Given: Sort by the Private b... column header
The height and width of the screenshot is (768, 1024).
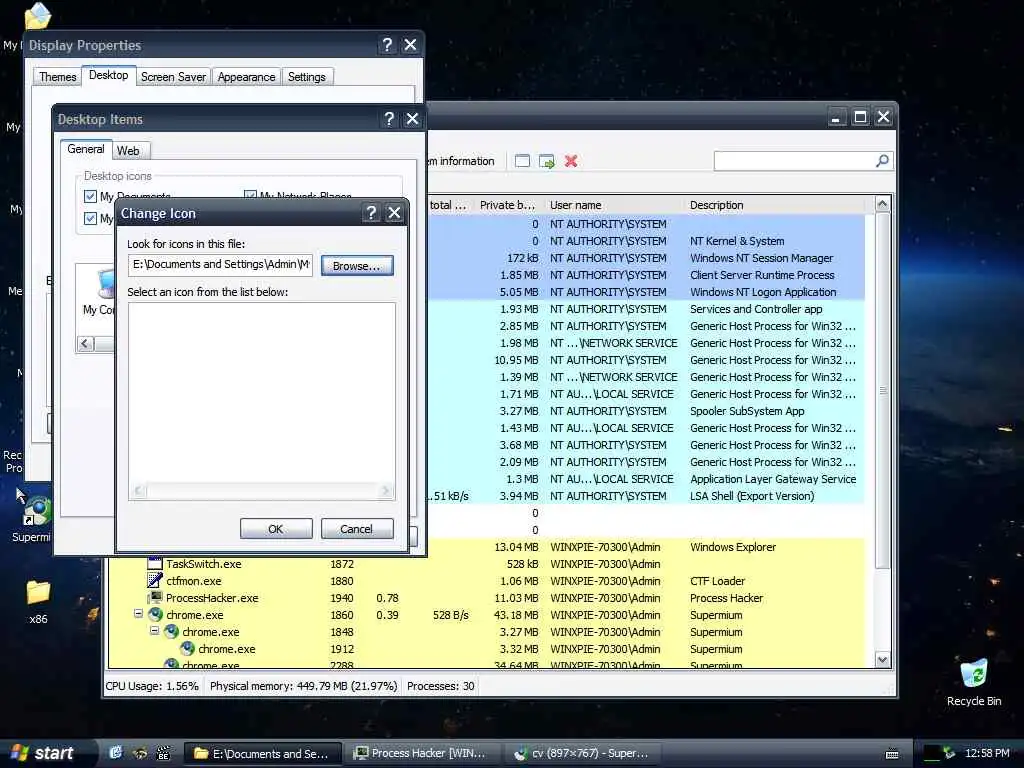Looking at the screenshot, I should coord(507,205).
